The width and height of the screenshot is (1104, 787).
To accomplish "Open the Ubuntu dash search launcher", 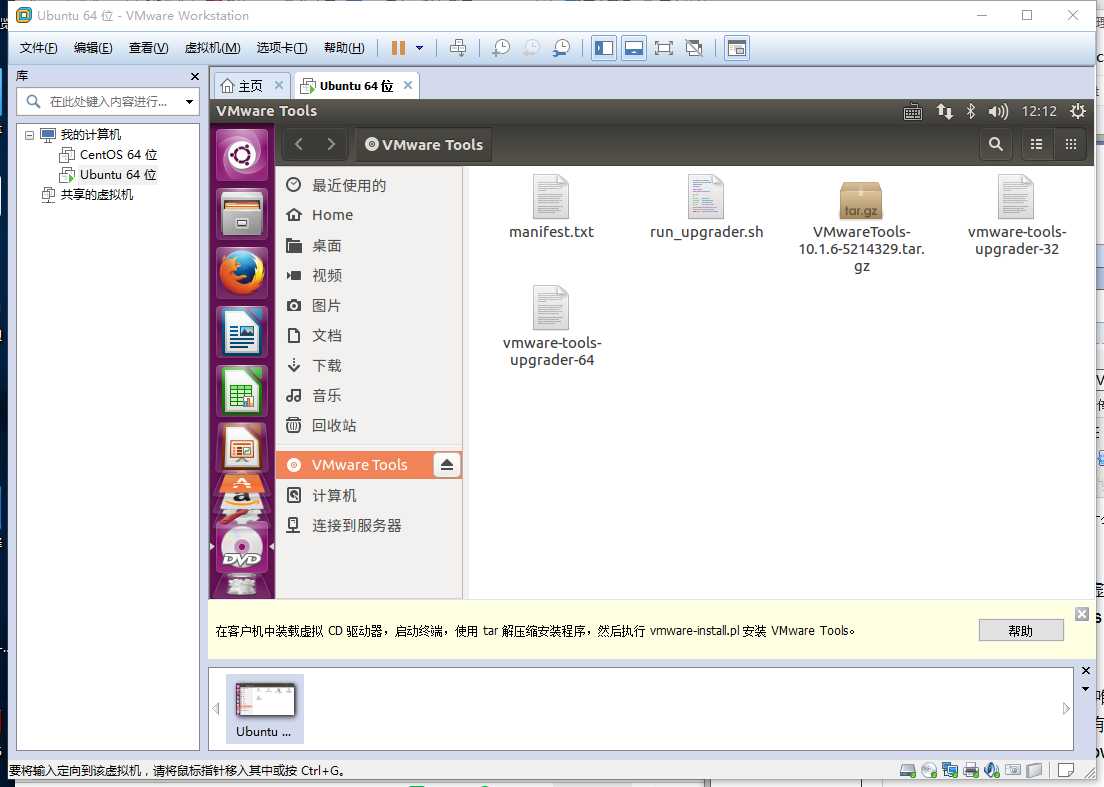I will coord(242,154).
